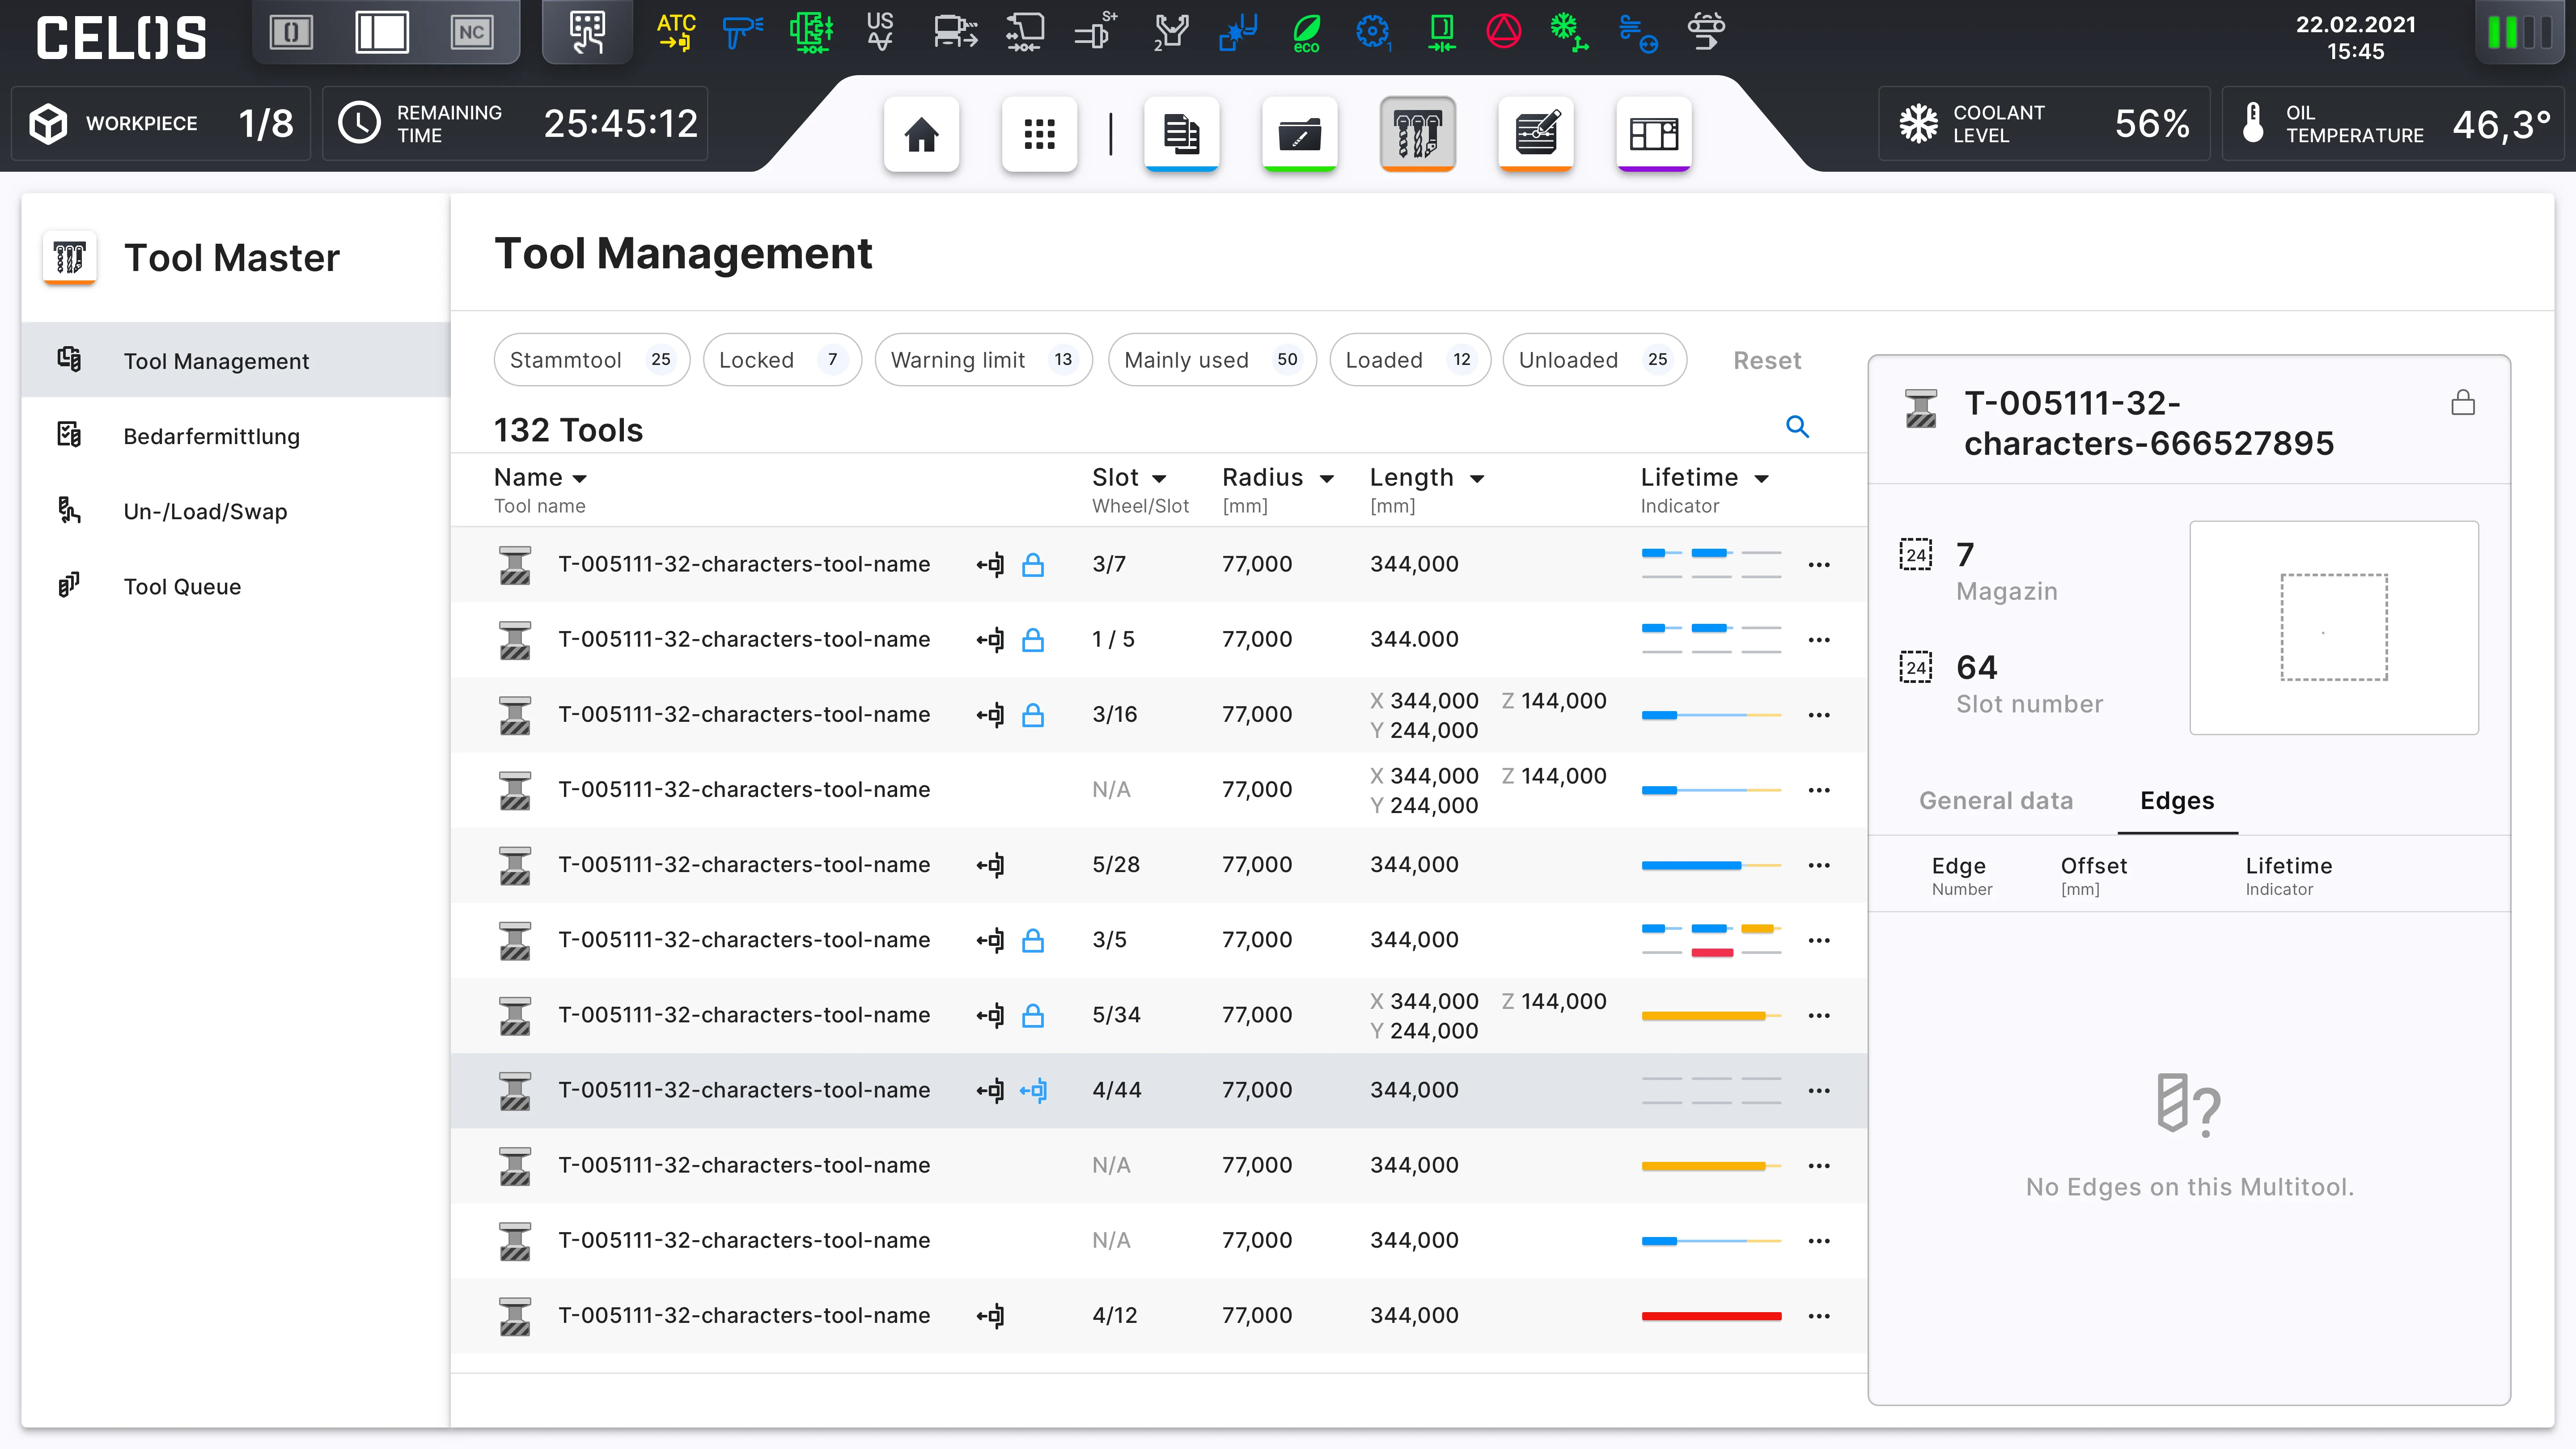2576x1449 pixels.
Task: Open more options for slot 5/34 row
Action: click(x=1819, y=1016)
